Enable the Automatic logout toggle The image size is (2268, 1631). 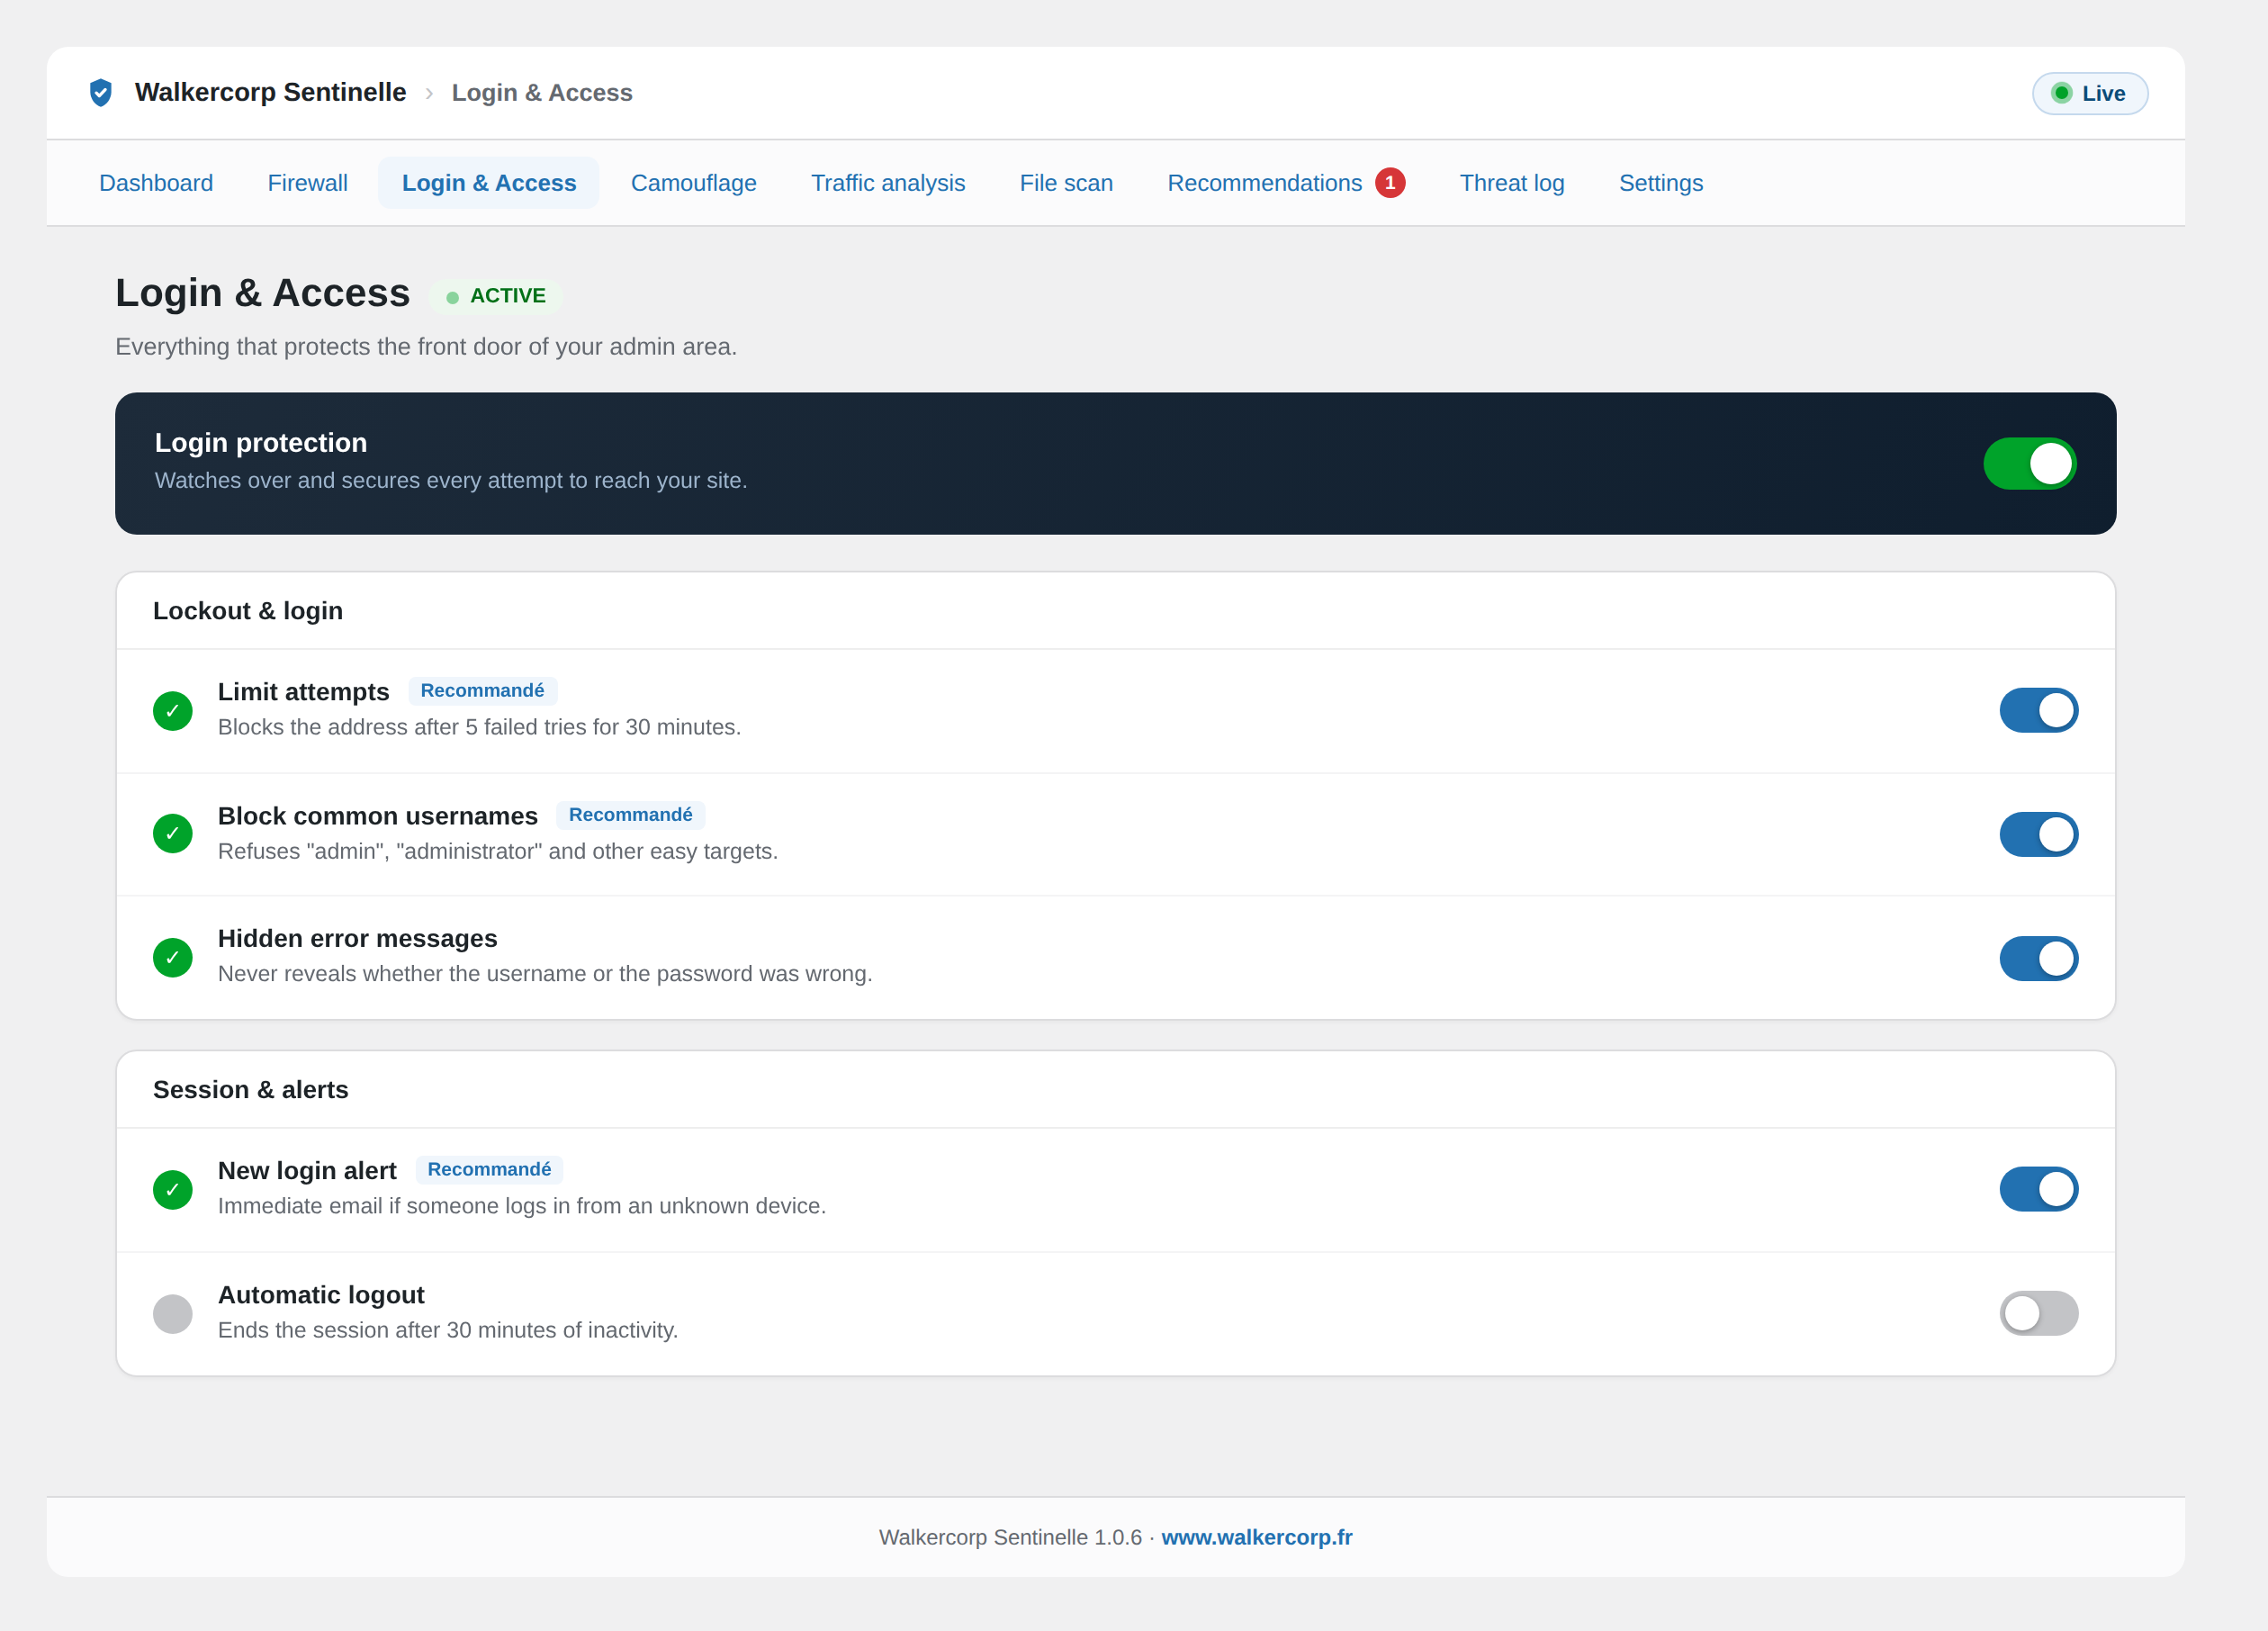(x=2039, y=1314)
